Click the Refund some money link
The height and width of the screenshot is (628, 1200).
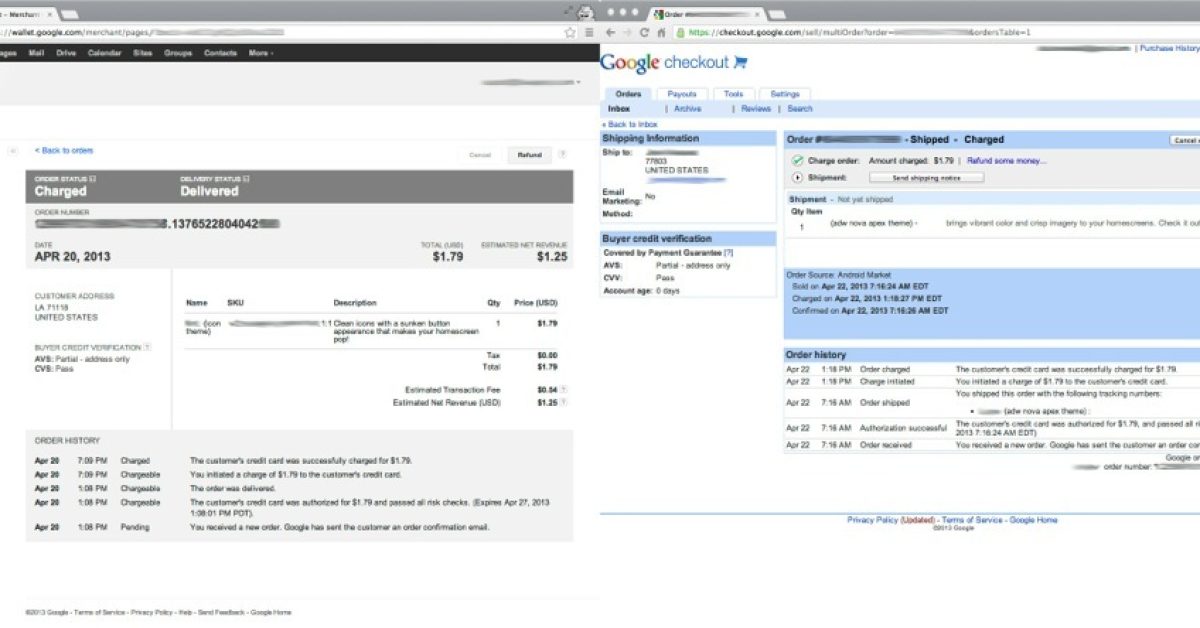1007,160
